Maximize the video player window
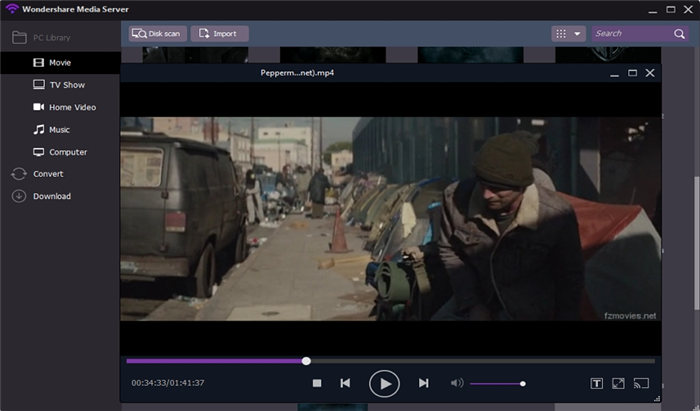Image resolution: width=700 pixels, height=411 pixels. coord(632,73)
